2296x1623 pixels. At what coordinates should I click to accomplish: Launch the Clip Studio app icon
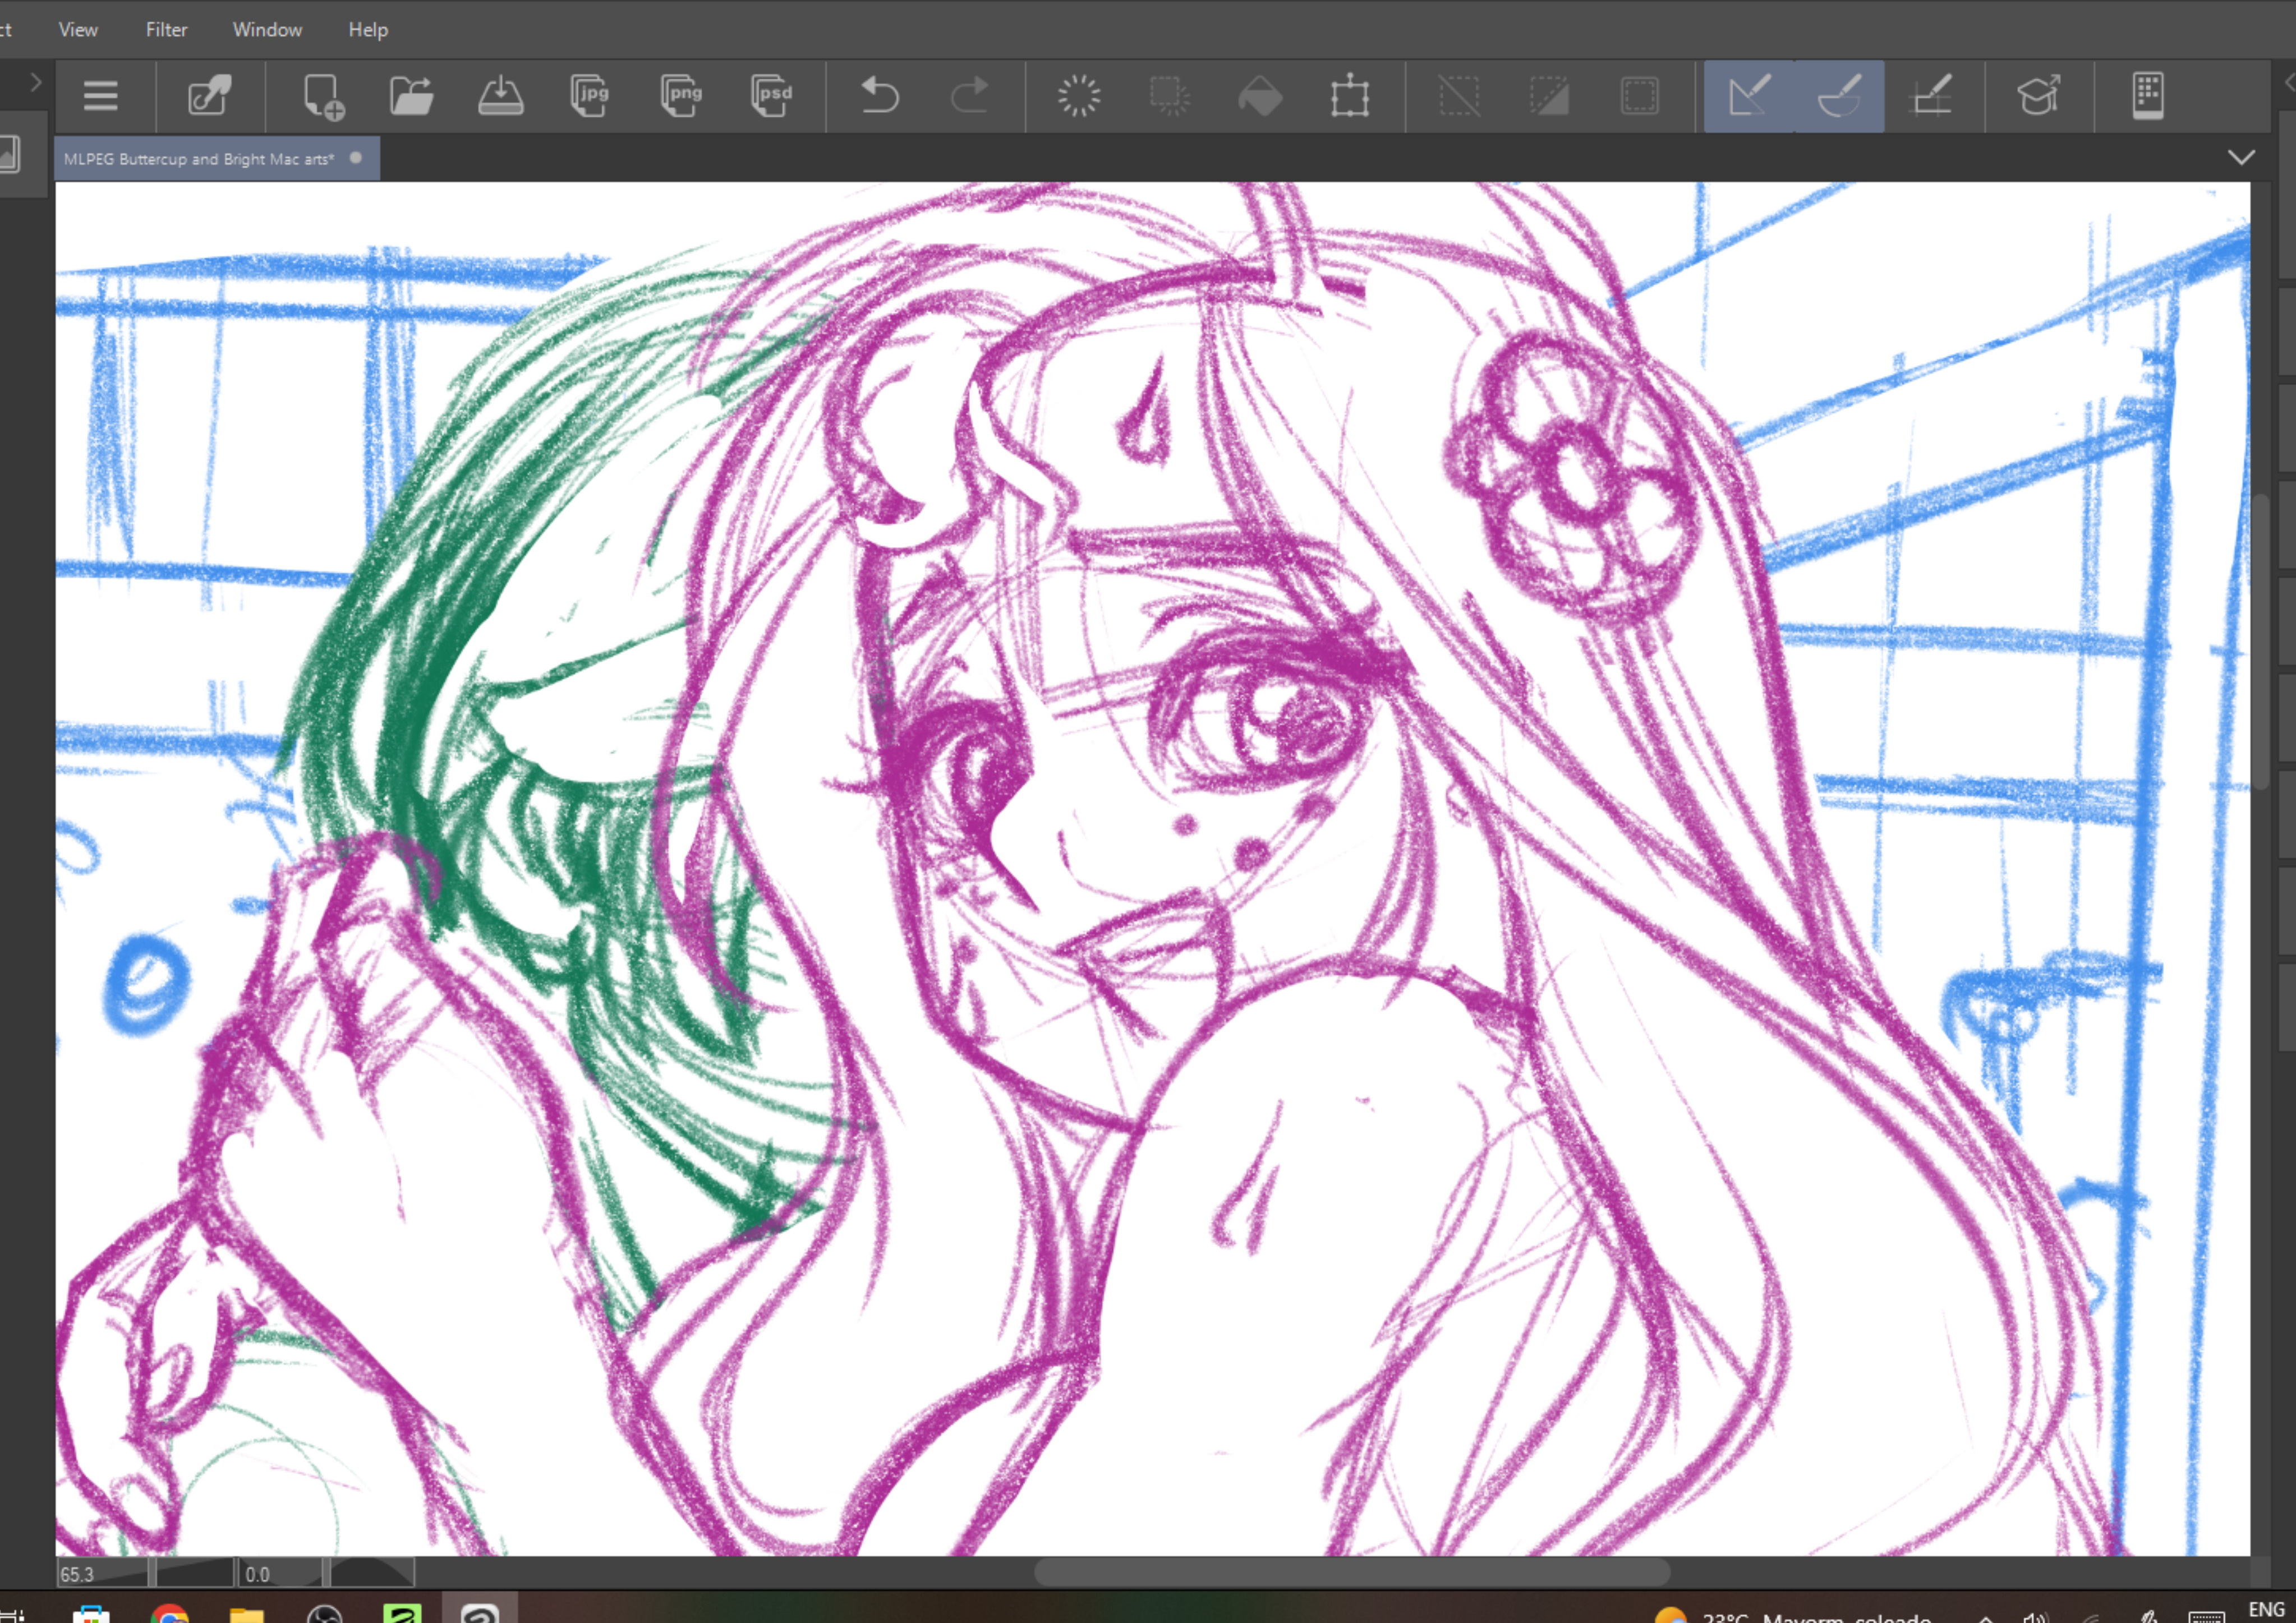(210, 96)
